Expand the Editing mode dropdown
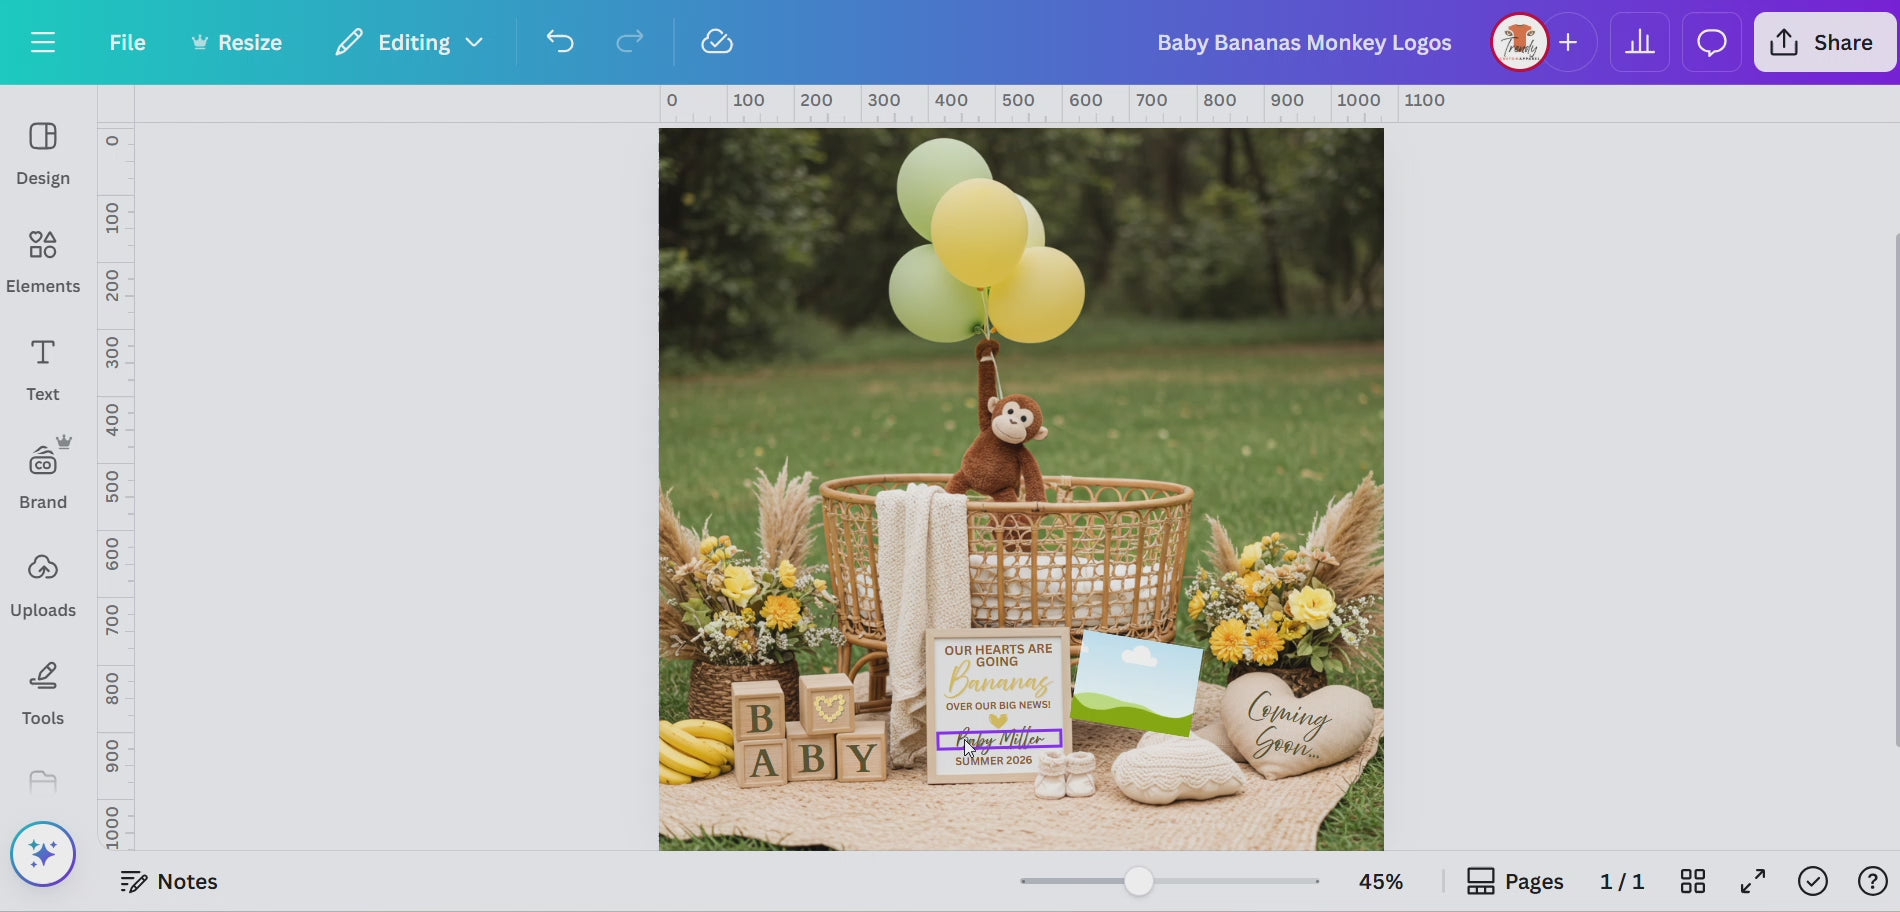 pos(409,42)
